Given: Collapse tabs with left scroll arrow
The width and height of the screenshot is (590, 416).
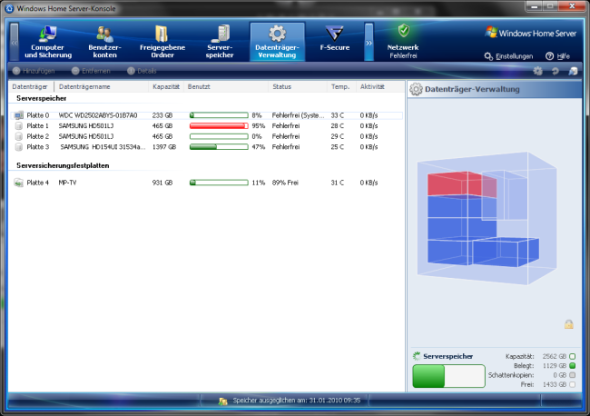Looking at the screenshot, I should tap(14, 42).
